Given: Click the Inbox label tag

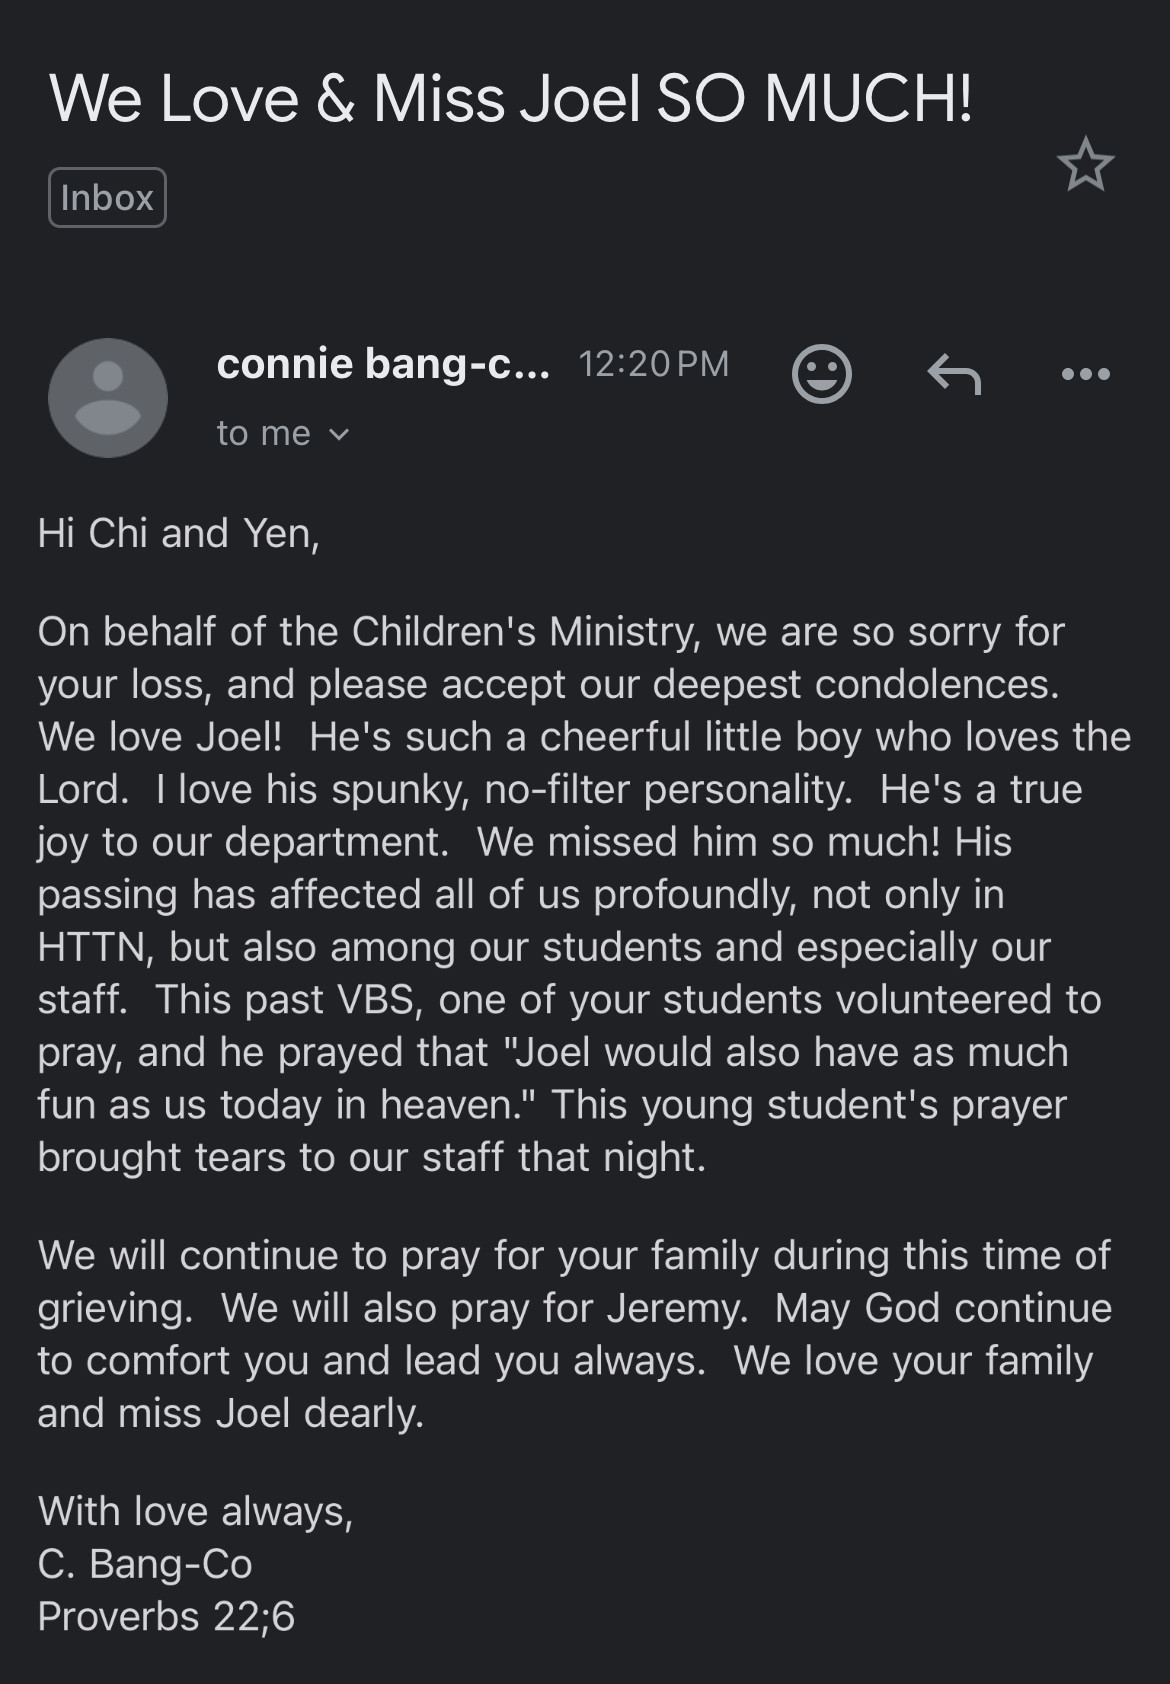Looking at the screenshot, I should tap(107, 198).
